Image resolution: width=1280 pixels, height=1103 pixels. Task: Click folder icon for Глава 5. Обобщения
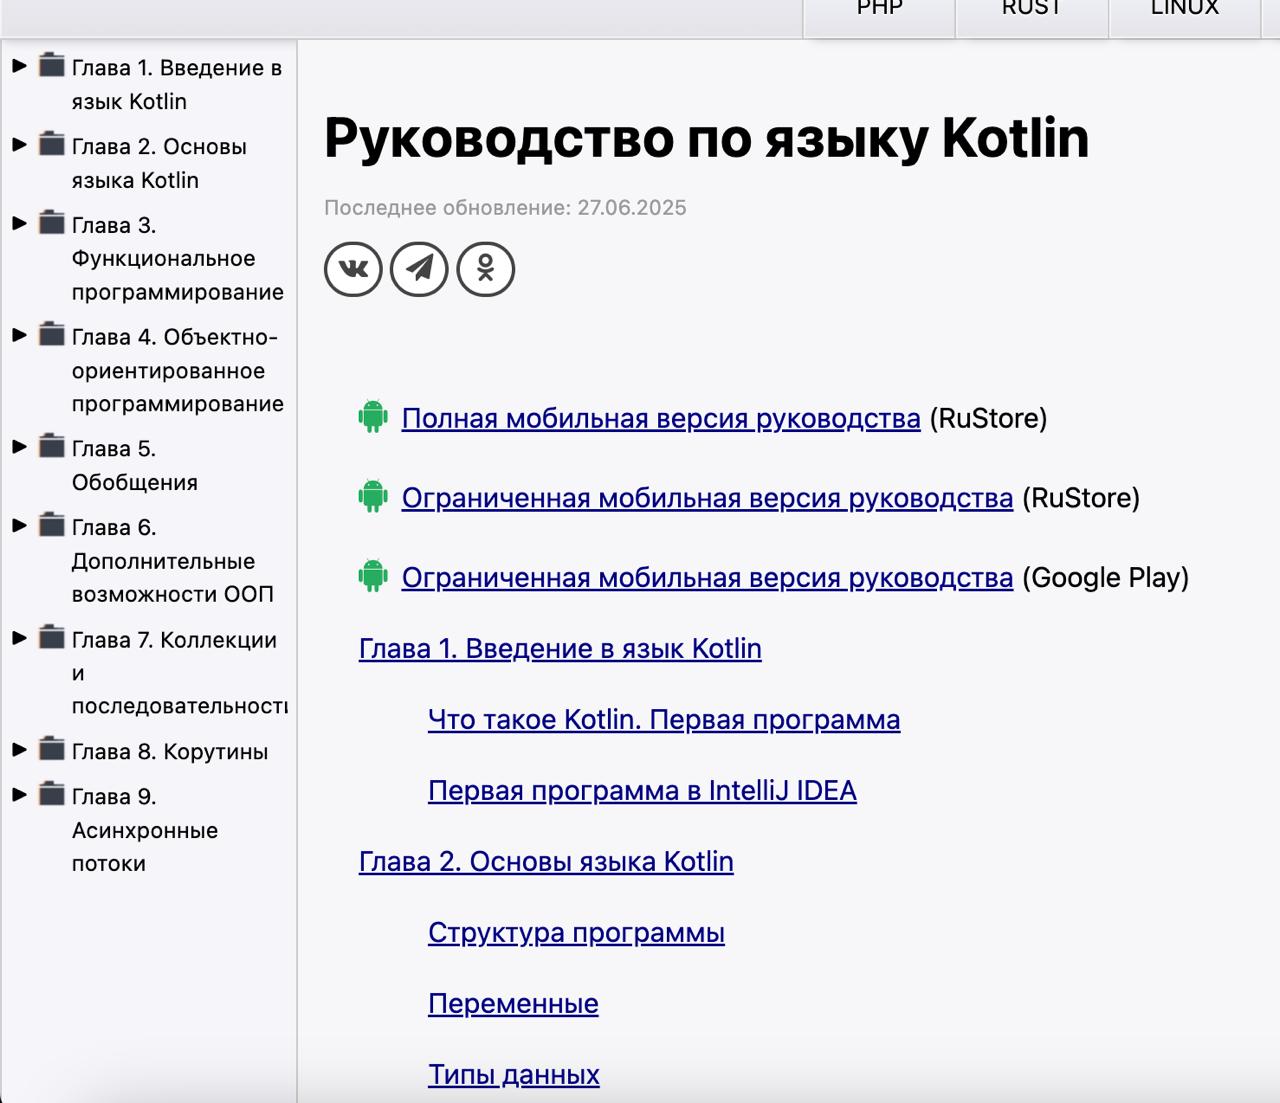coord(52,446)
